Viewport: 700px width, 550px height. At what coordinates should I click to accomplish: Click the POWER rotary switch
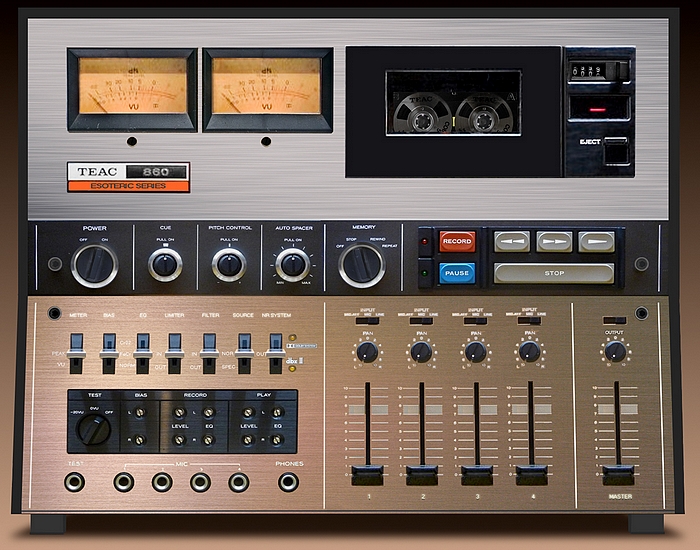tap(94, 265)
